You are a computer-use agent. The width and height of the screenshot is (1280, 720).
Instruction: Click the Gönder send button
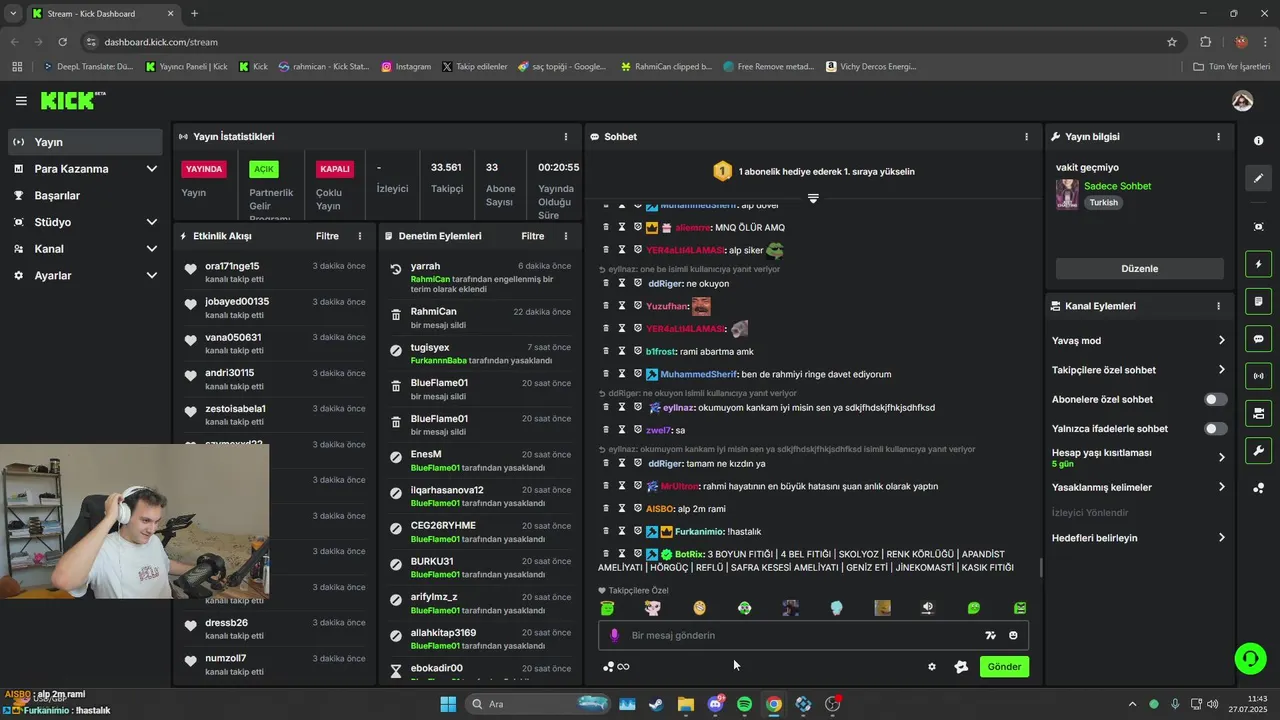tap(1004, 667)
